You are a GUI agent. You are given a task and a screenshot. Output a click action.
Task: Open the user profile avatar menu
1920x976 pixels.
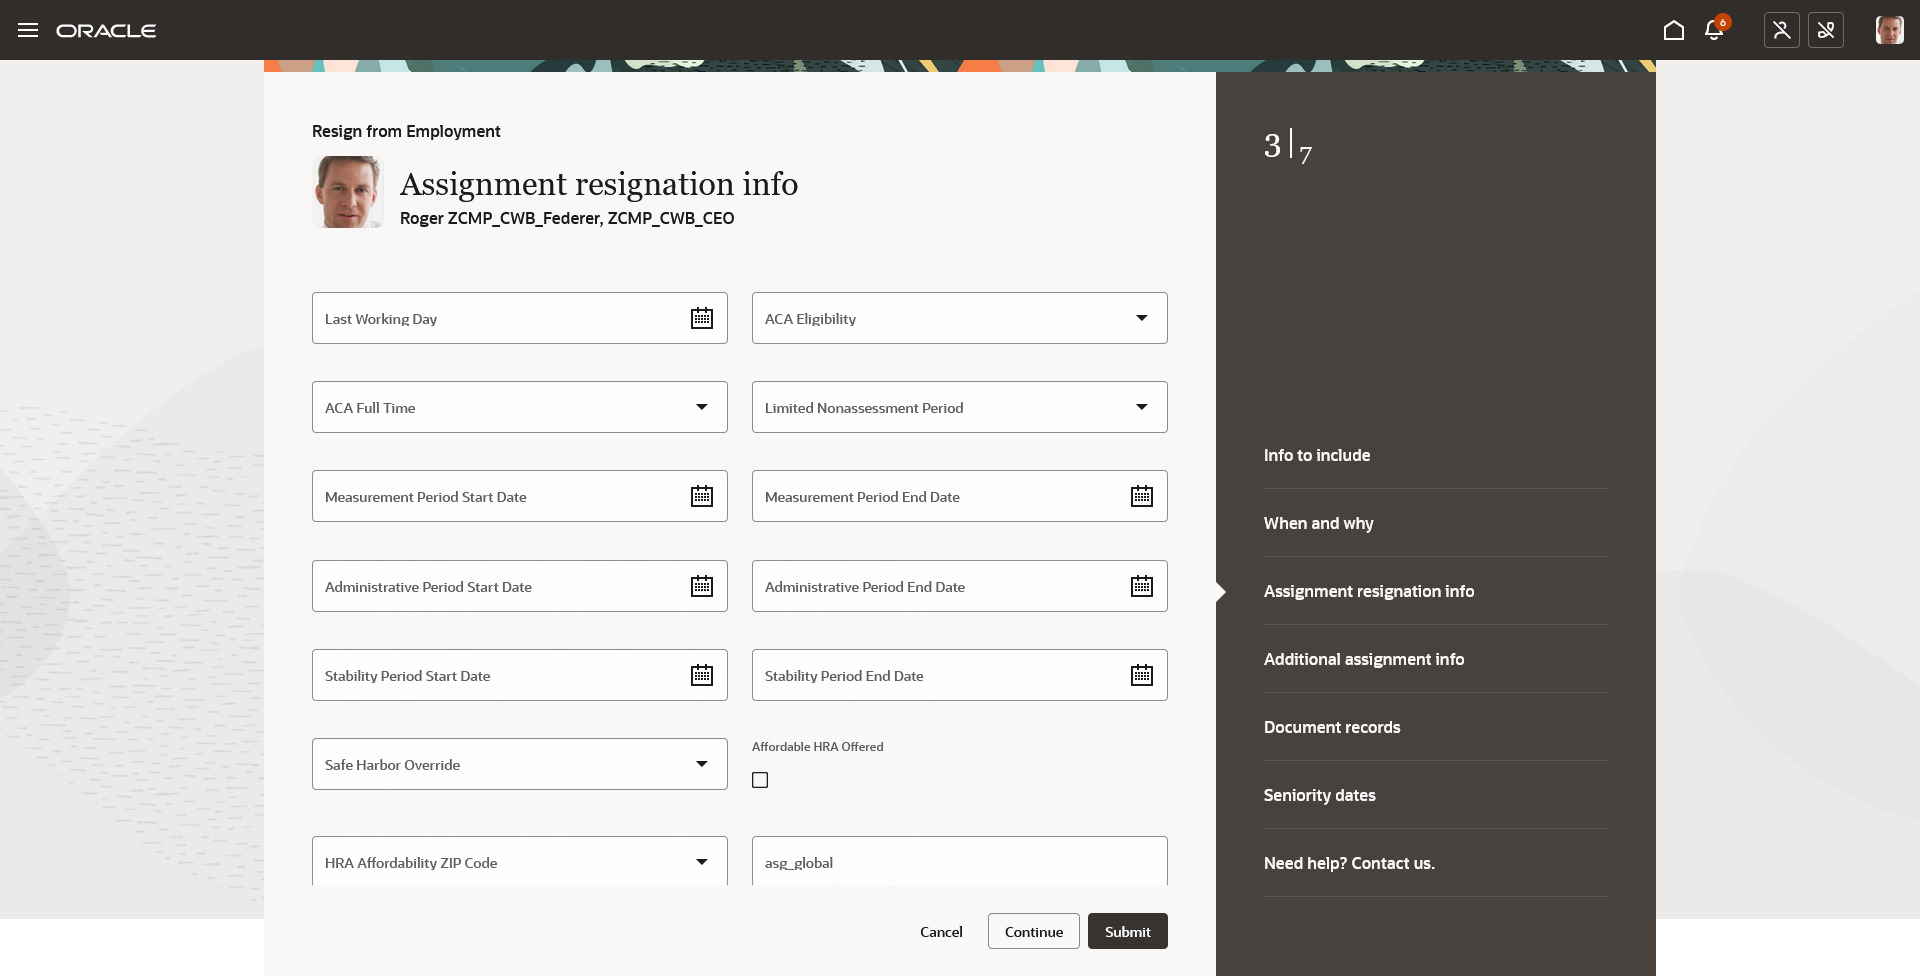click(1889, 30)
